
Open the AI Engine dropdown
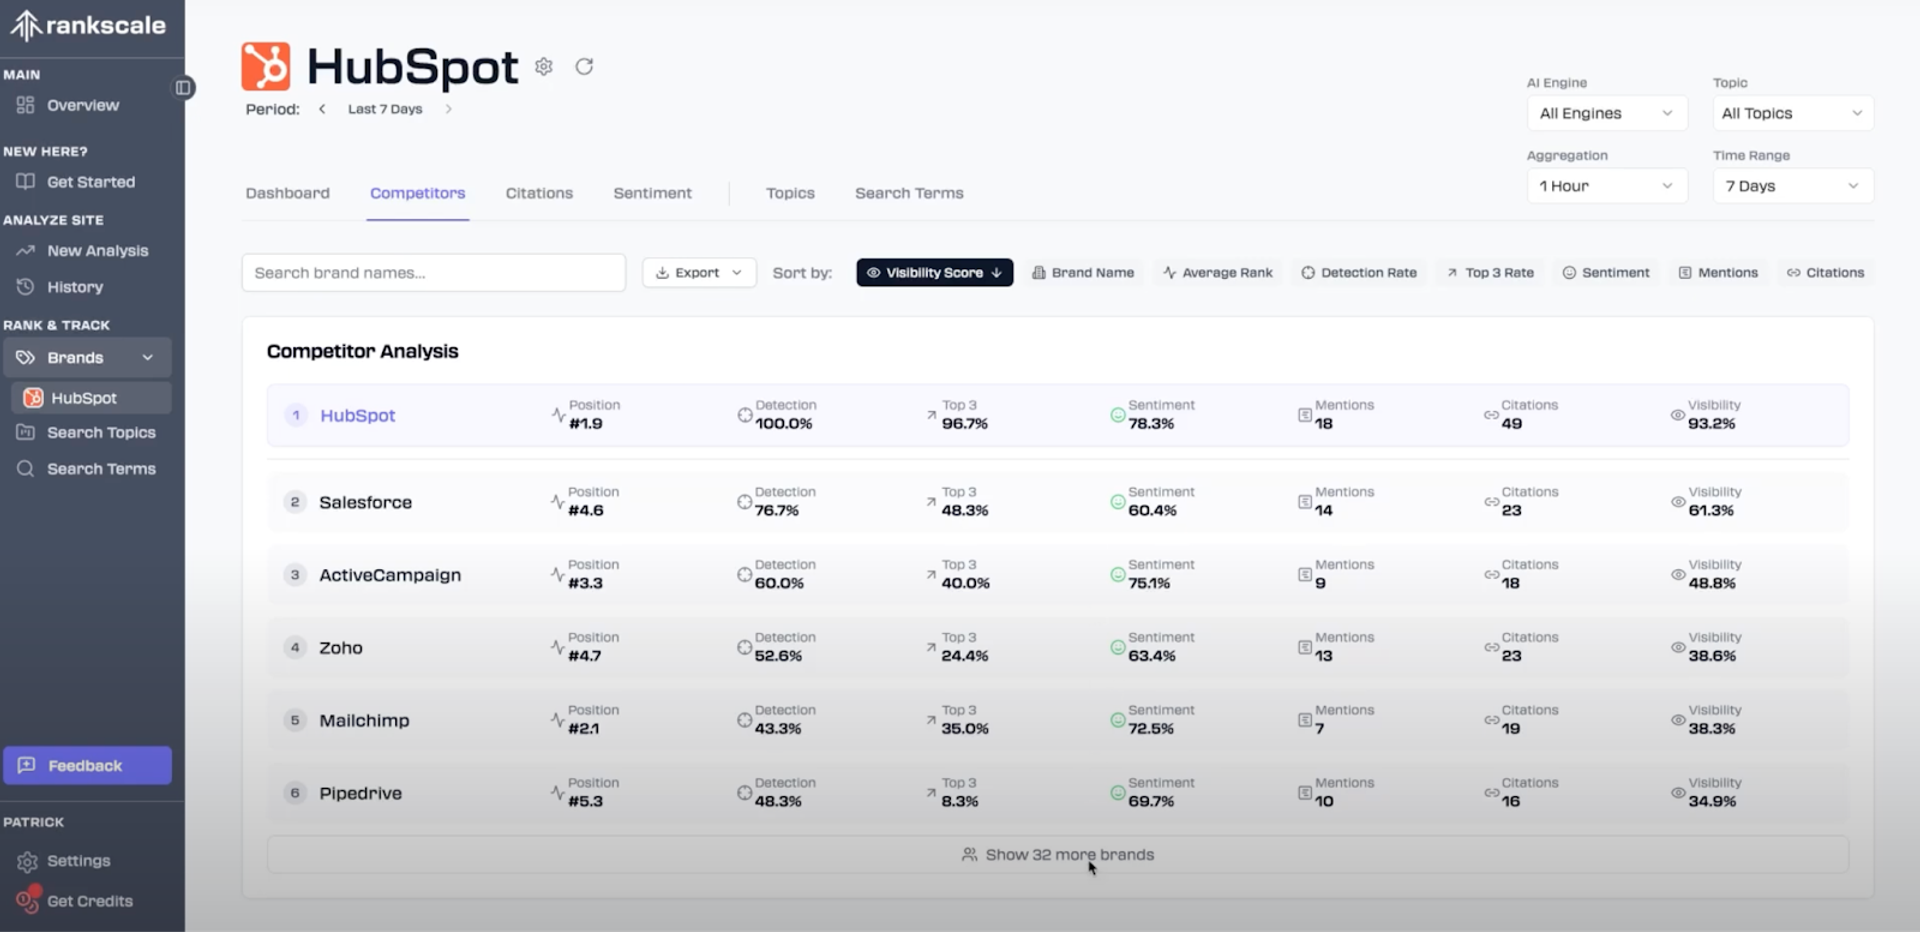(1607, 113)
